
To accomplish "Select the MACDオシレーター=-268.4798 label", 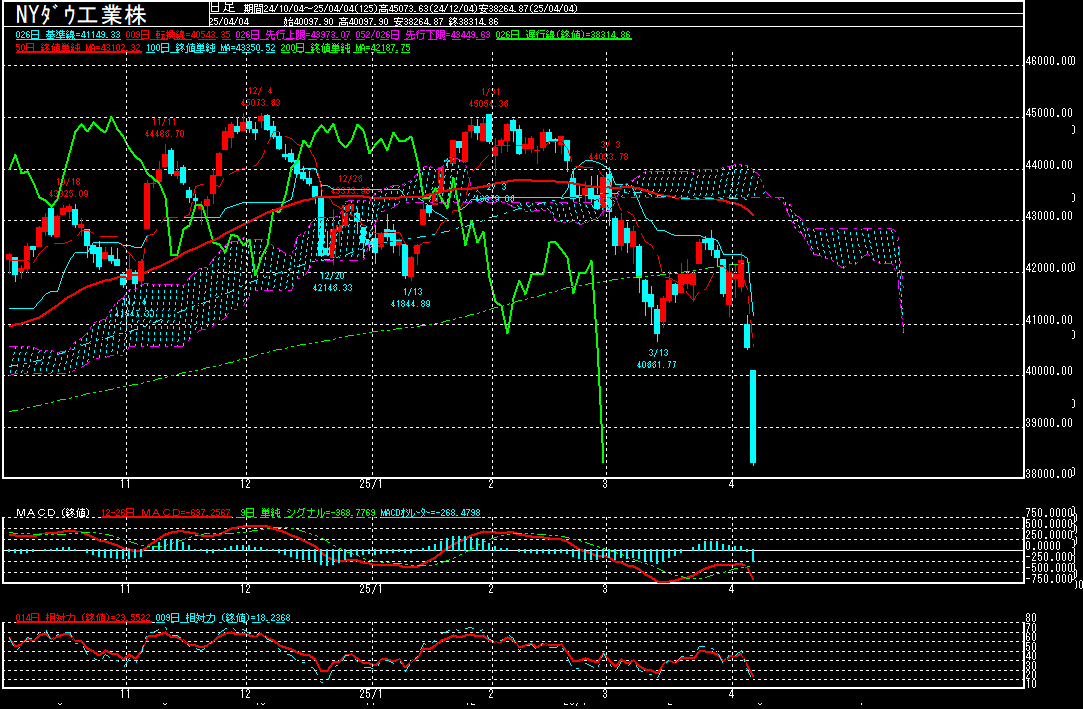I will pyautogui.click(x=430, y=513).
